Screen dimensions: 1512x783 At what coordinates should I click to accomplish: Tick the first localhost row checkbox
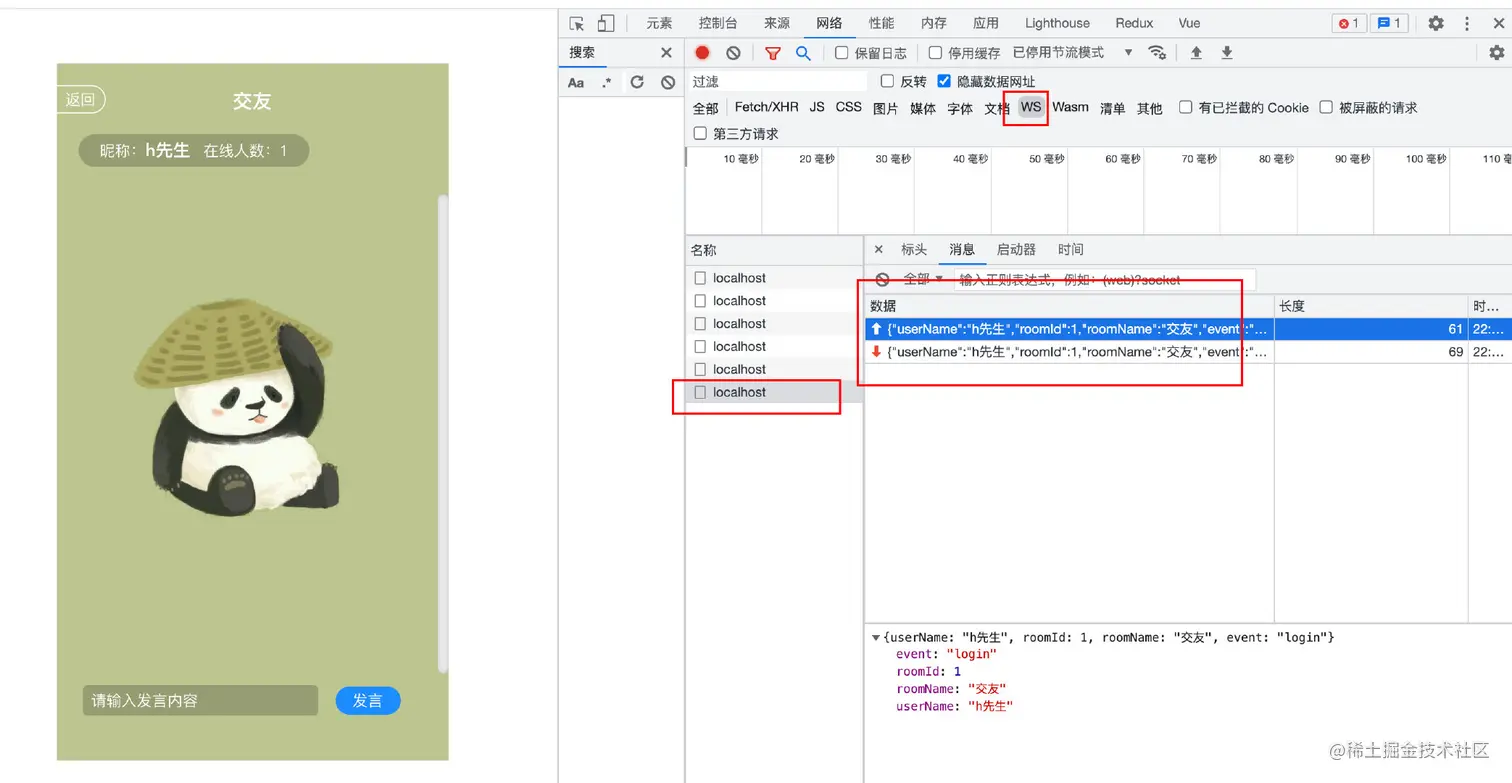pyautogui.click(x=700, y=278)
